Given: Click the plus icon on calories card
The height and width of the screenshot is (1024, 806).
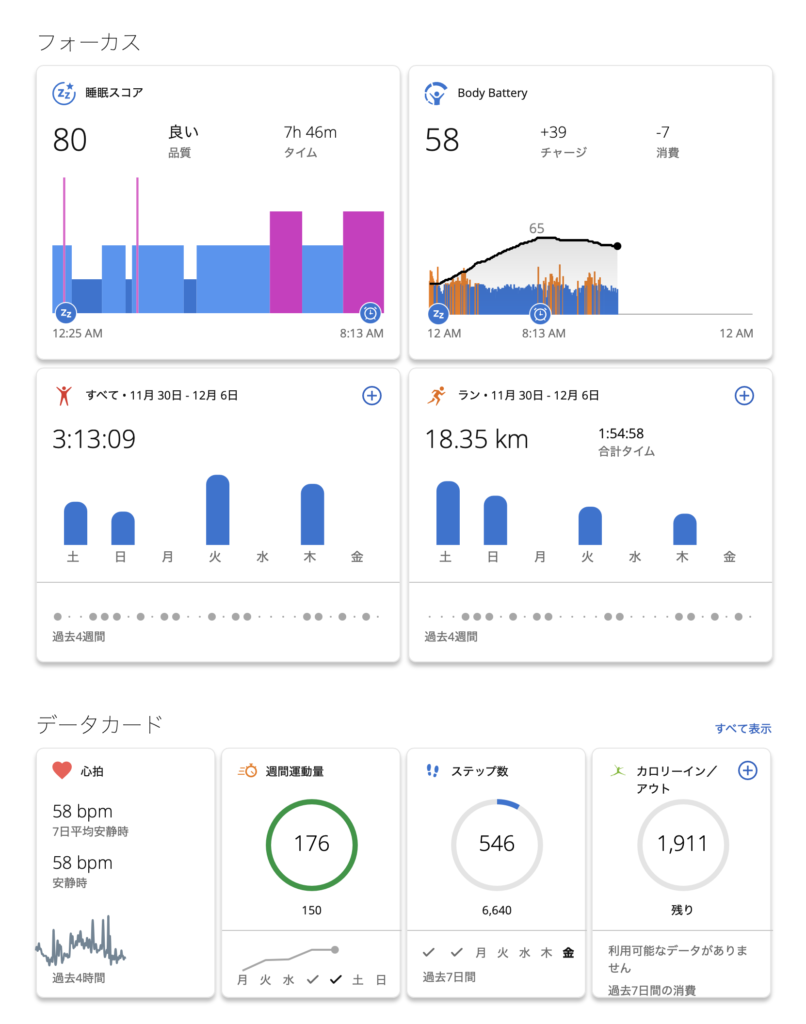Looking at the screenshot, I should click(x=747, y=771).
